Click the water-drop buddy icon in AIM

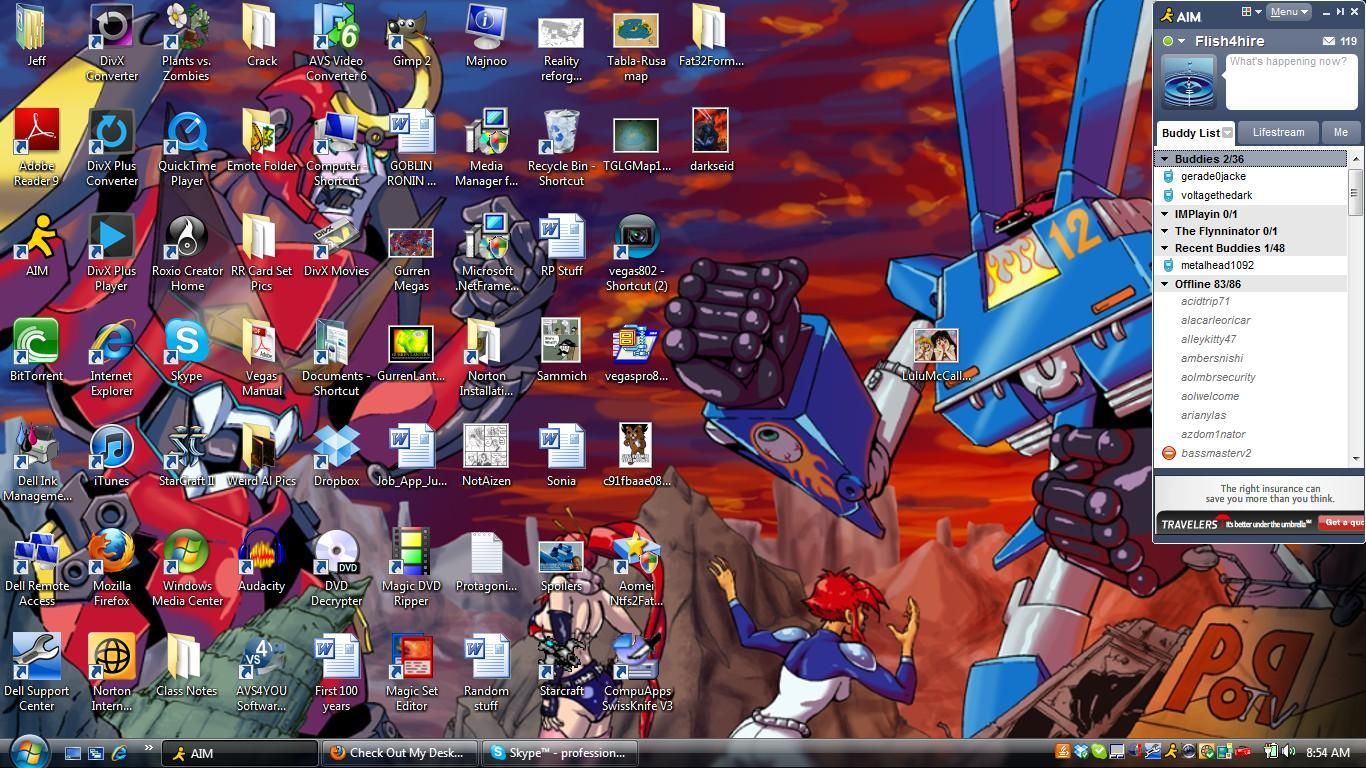click(1188, 81)
